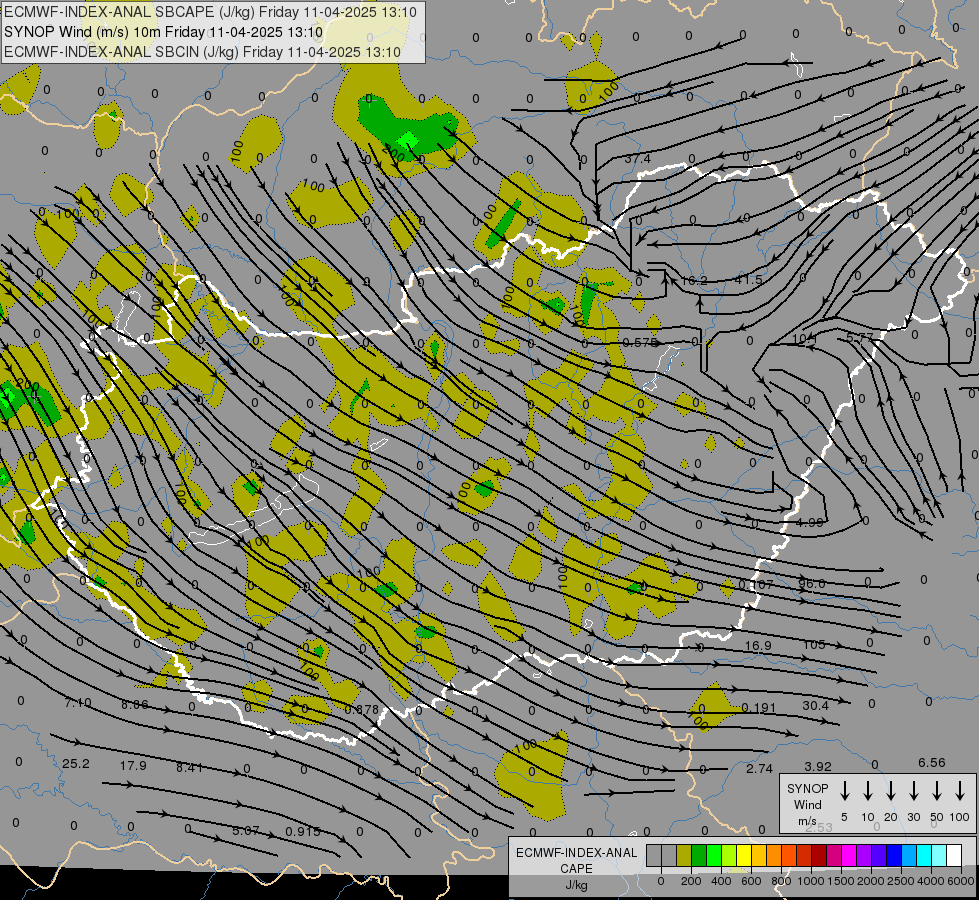Click the '41.5' value on the map
This screenshot has height=900, width=979.
pyautogui.click(x=748, y=279)
